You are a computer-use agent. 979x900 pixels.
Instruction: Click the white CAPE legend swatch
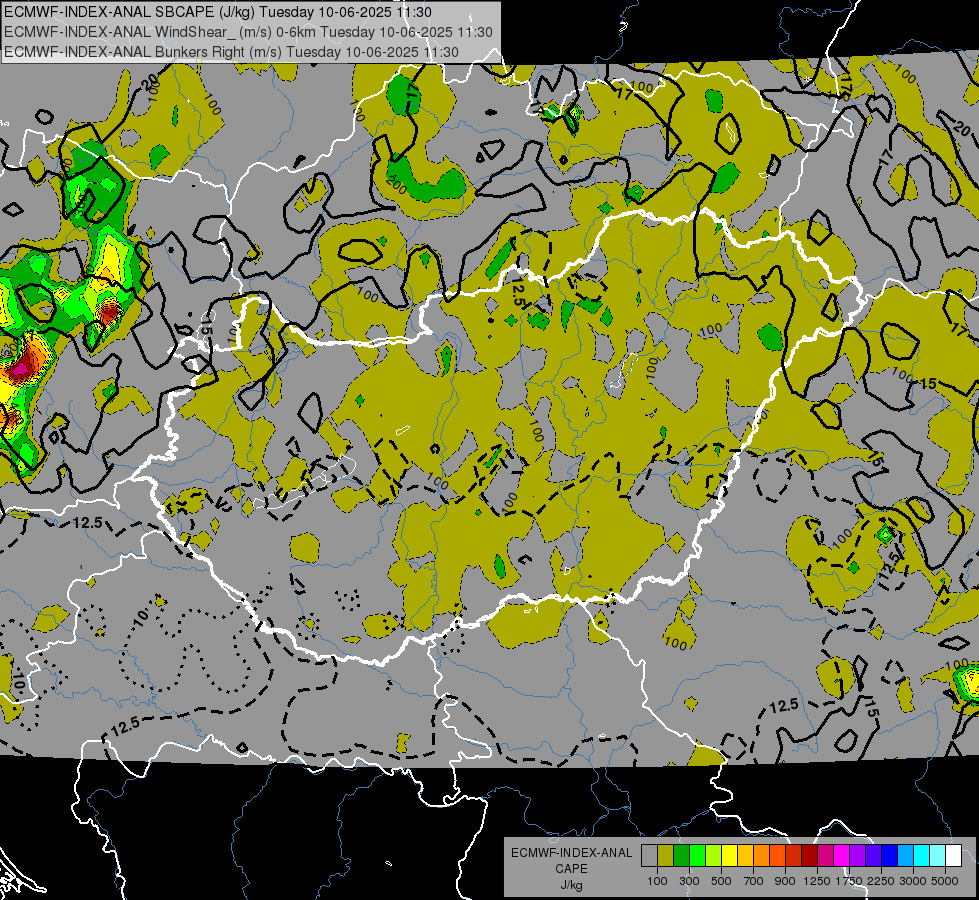point(953,856)
